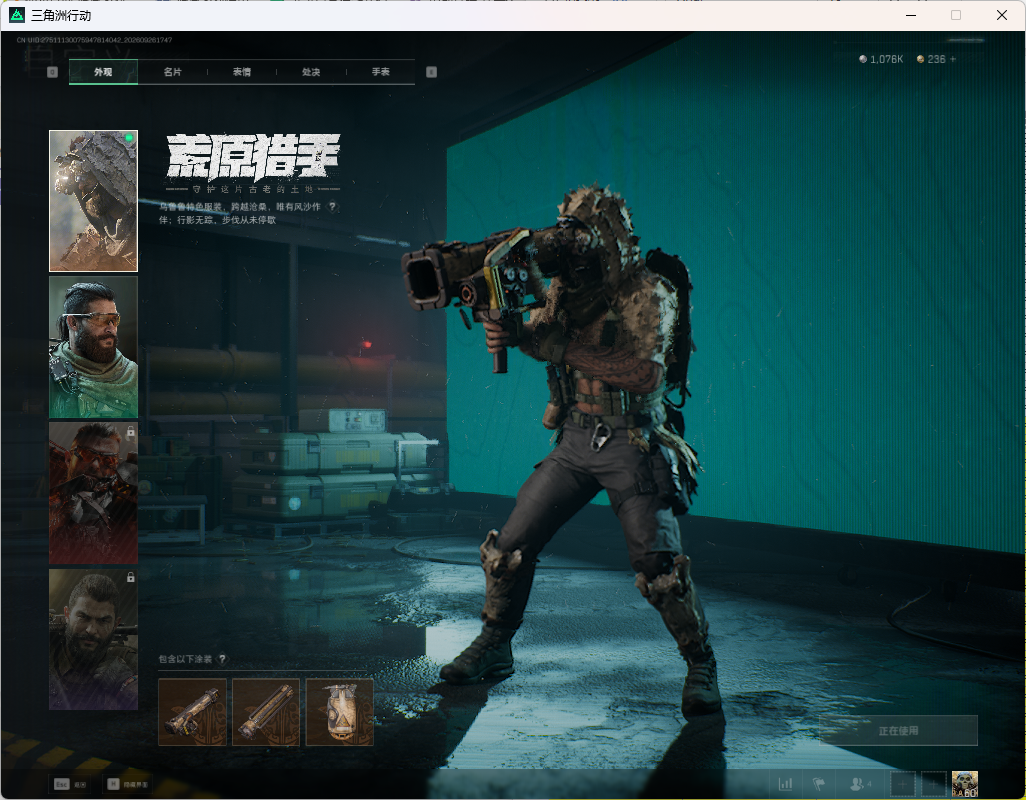Click the 正在使用 button
This screenshot has width=1026, height=800.
tap(898, 731)
